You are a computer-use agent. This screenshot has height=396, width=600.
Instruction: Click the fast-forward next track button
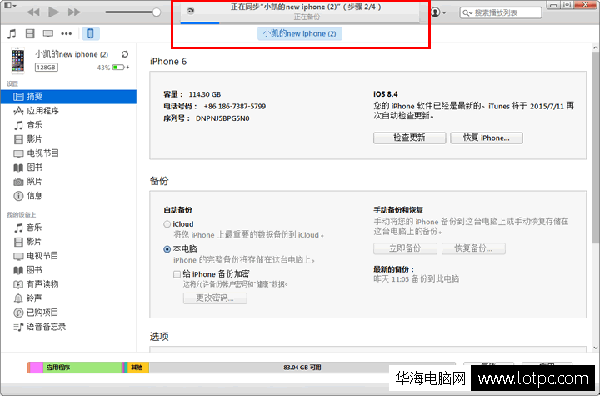[74, 12]
